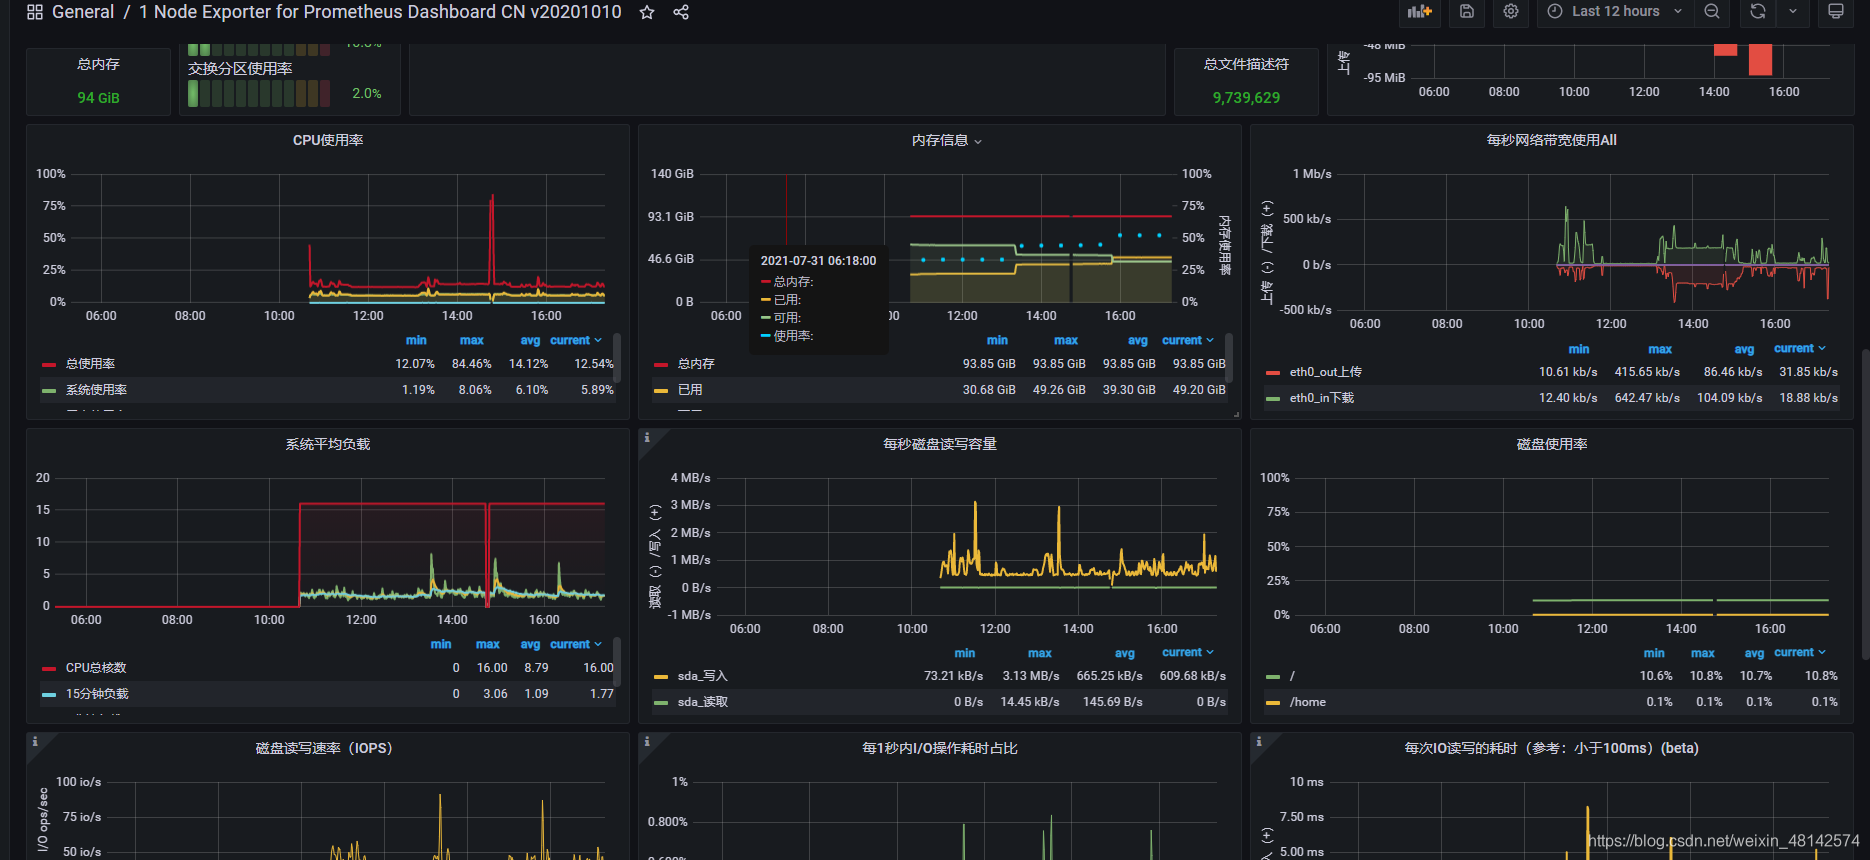Open the 磁盘使用率 panel title menu
Image resolution: width=1870 pixels, height=860 pixels.
tap(1552, 444)
